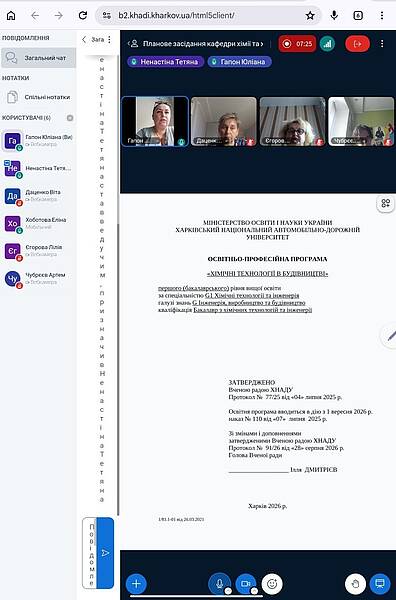Open the Загальний чат item
Viewport: 396px width, 600px height.
click(x=38, y=58)
